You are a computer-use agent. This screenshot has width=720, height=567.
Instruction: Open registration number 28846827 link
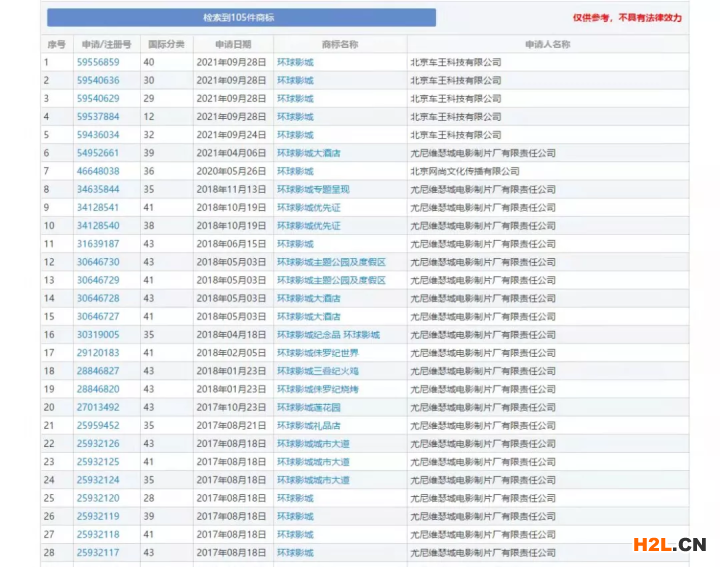pyautogui.click(x=98, y=371)
